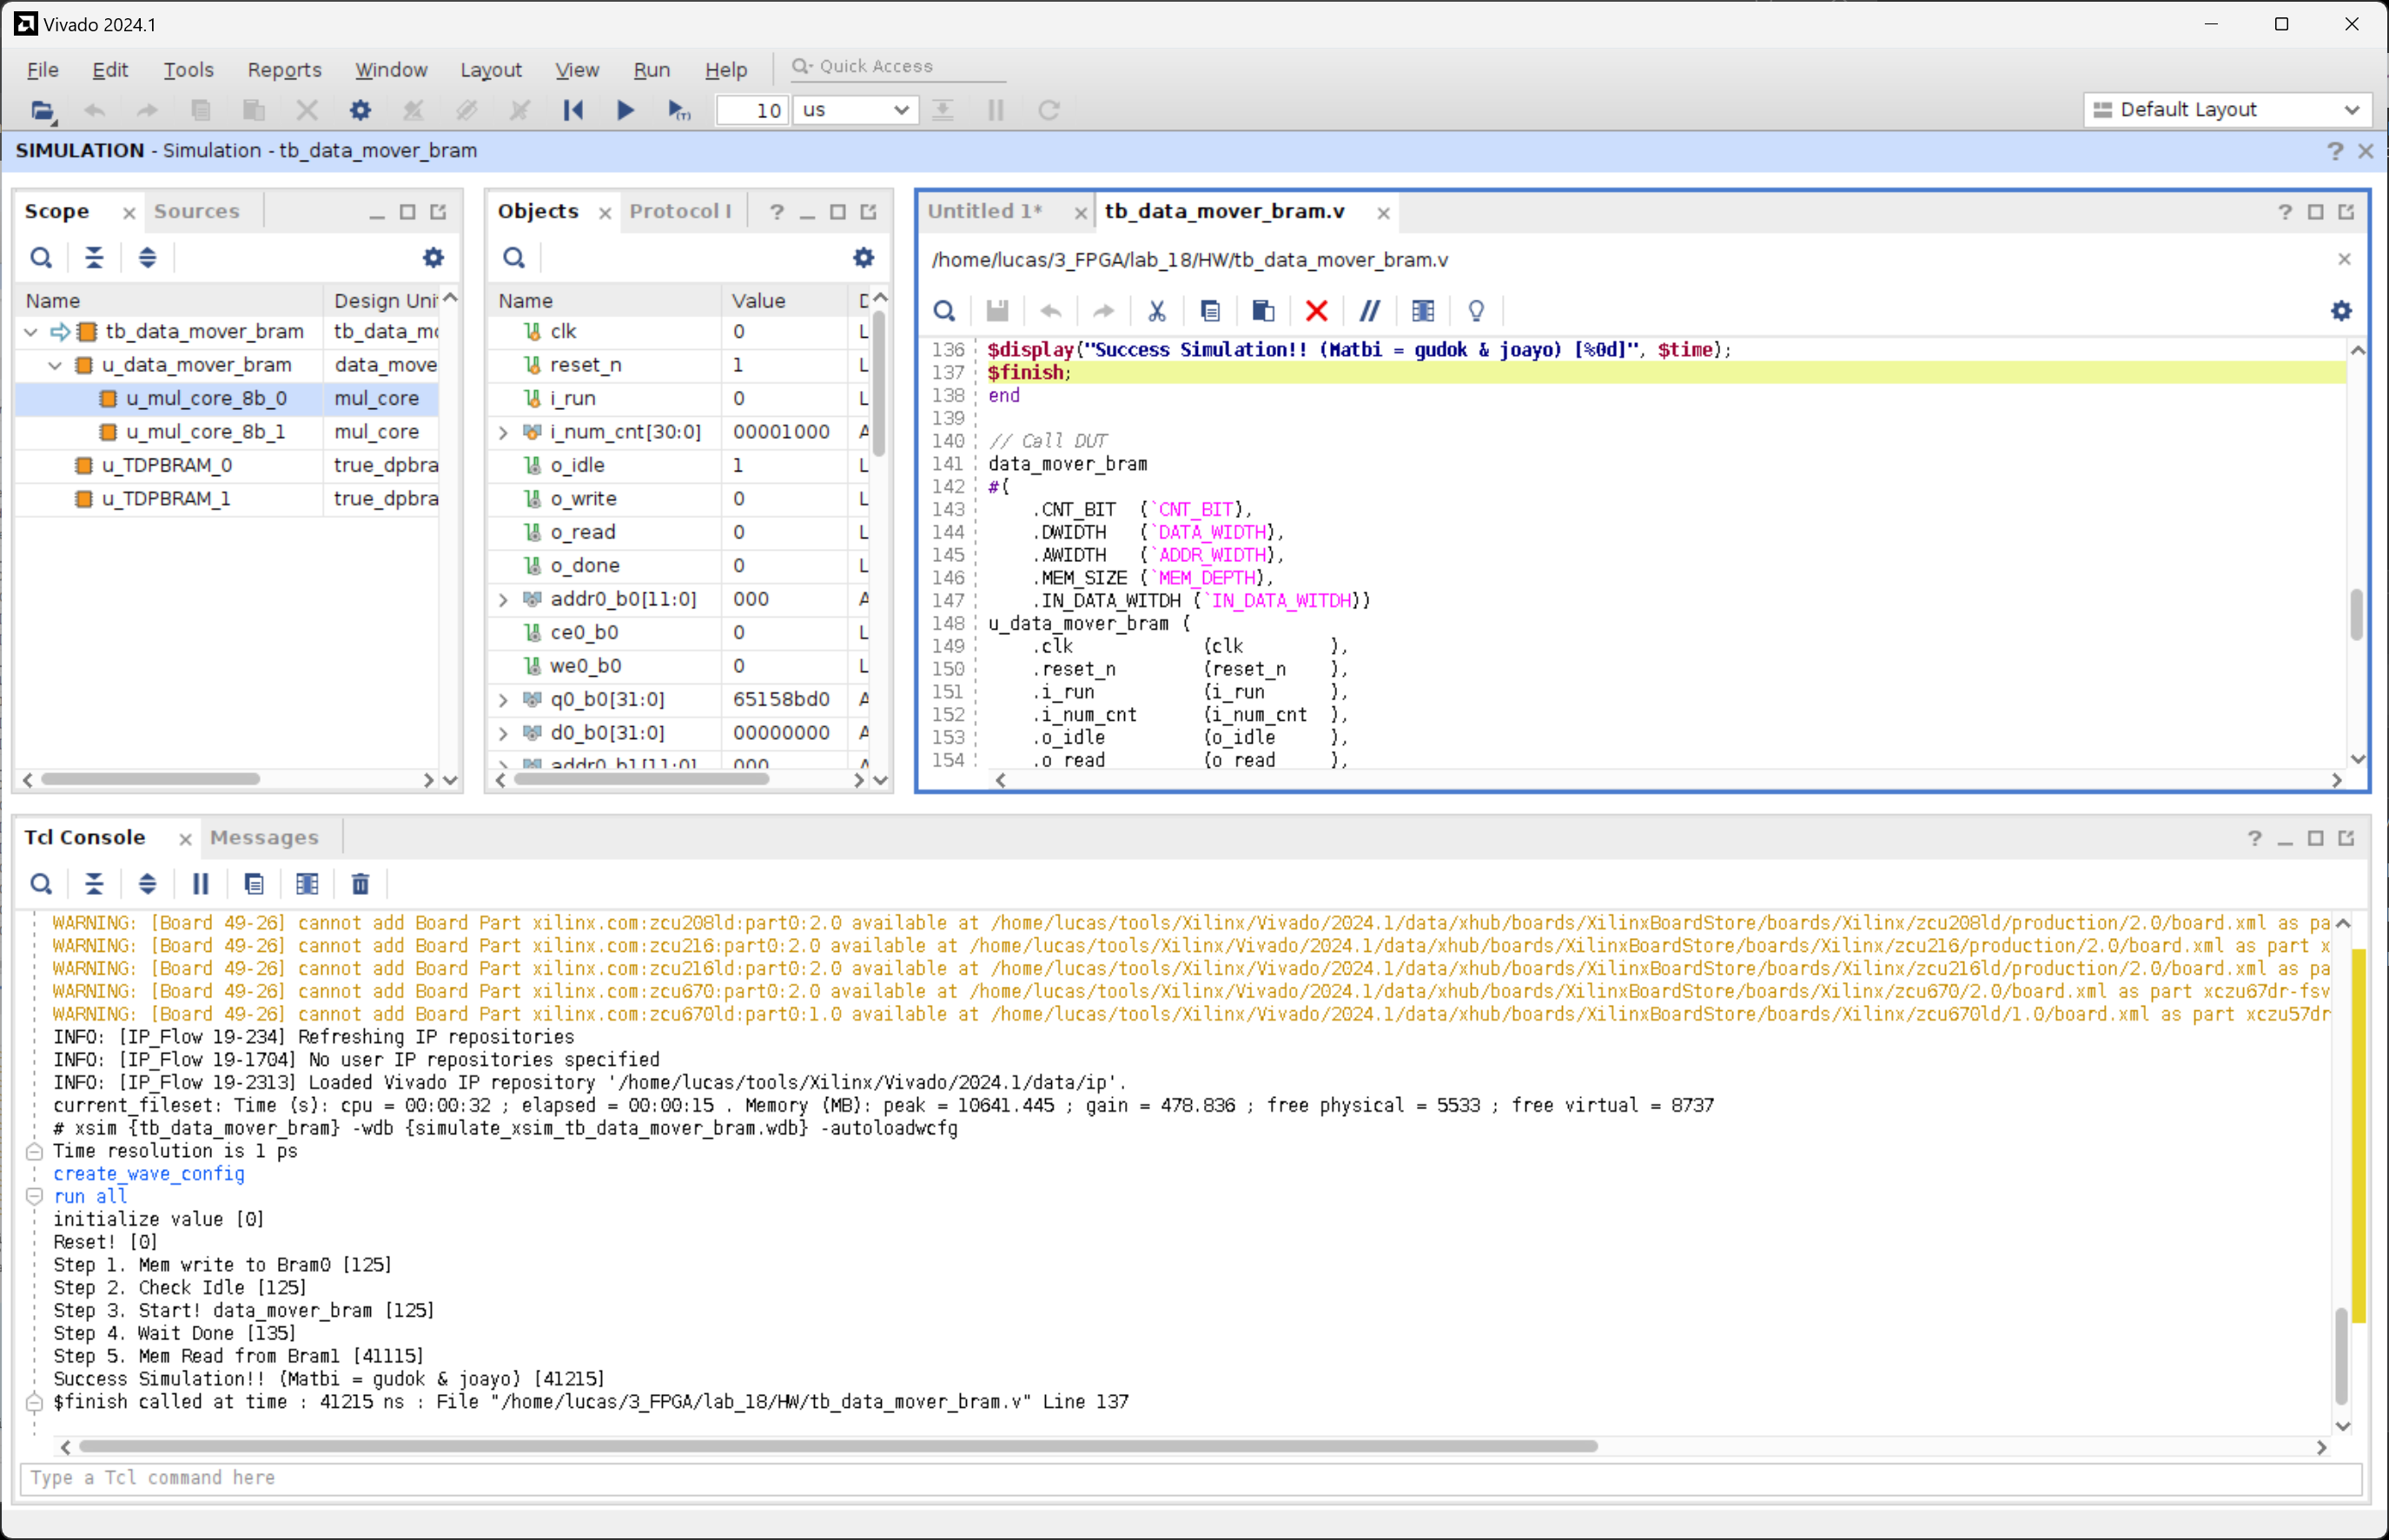
Task: Click the Run for specified time icon
Action: (x=679, y=110)
